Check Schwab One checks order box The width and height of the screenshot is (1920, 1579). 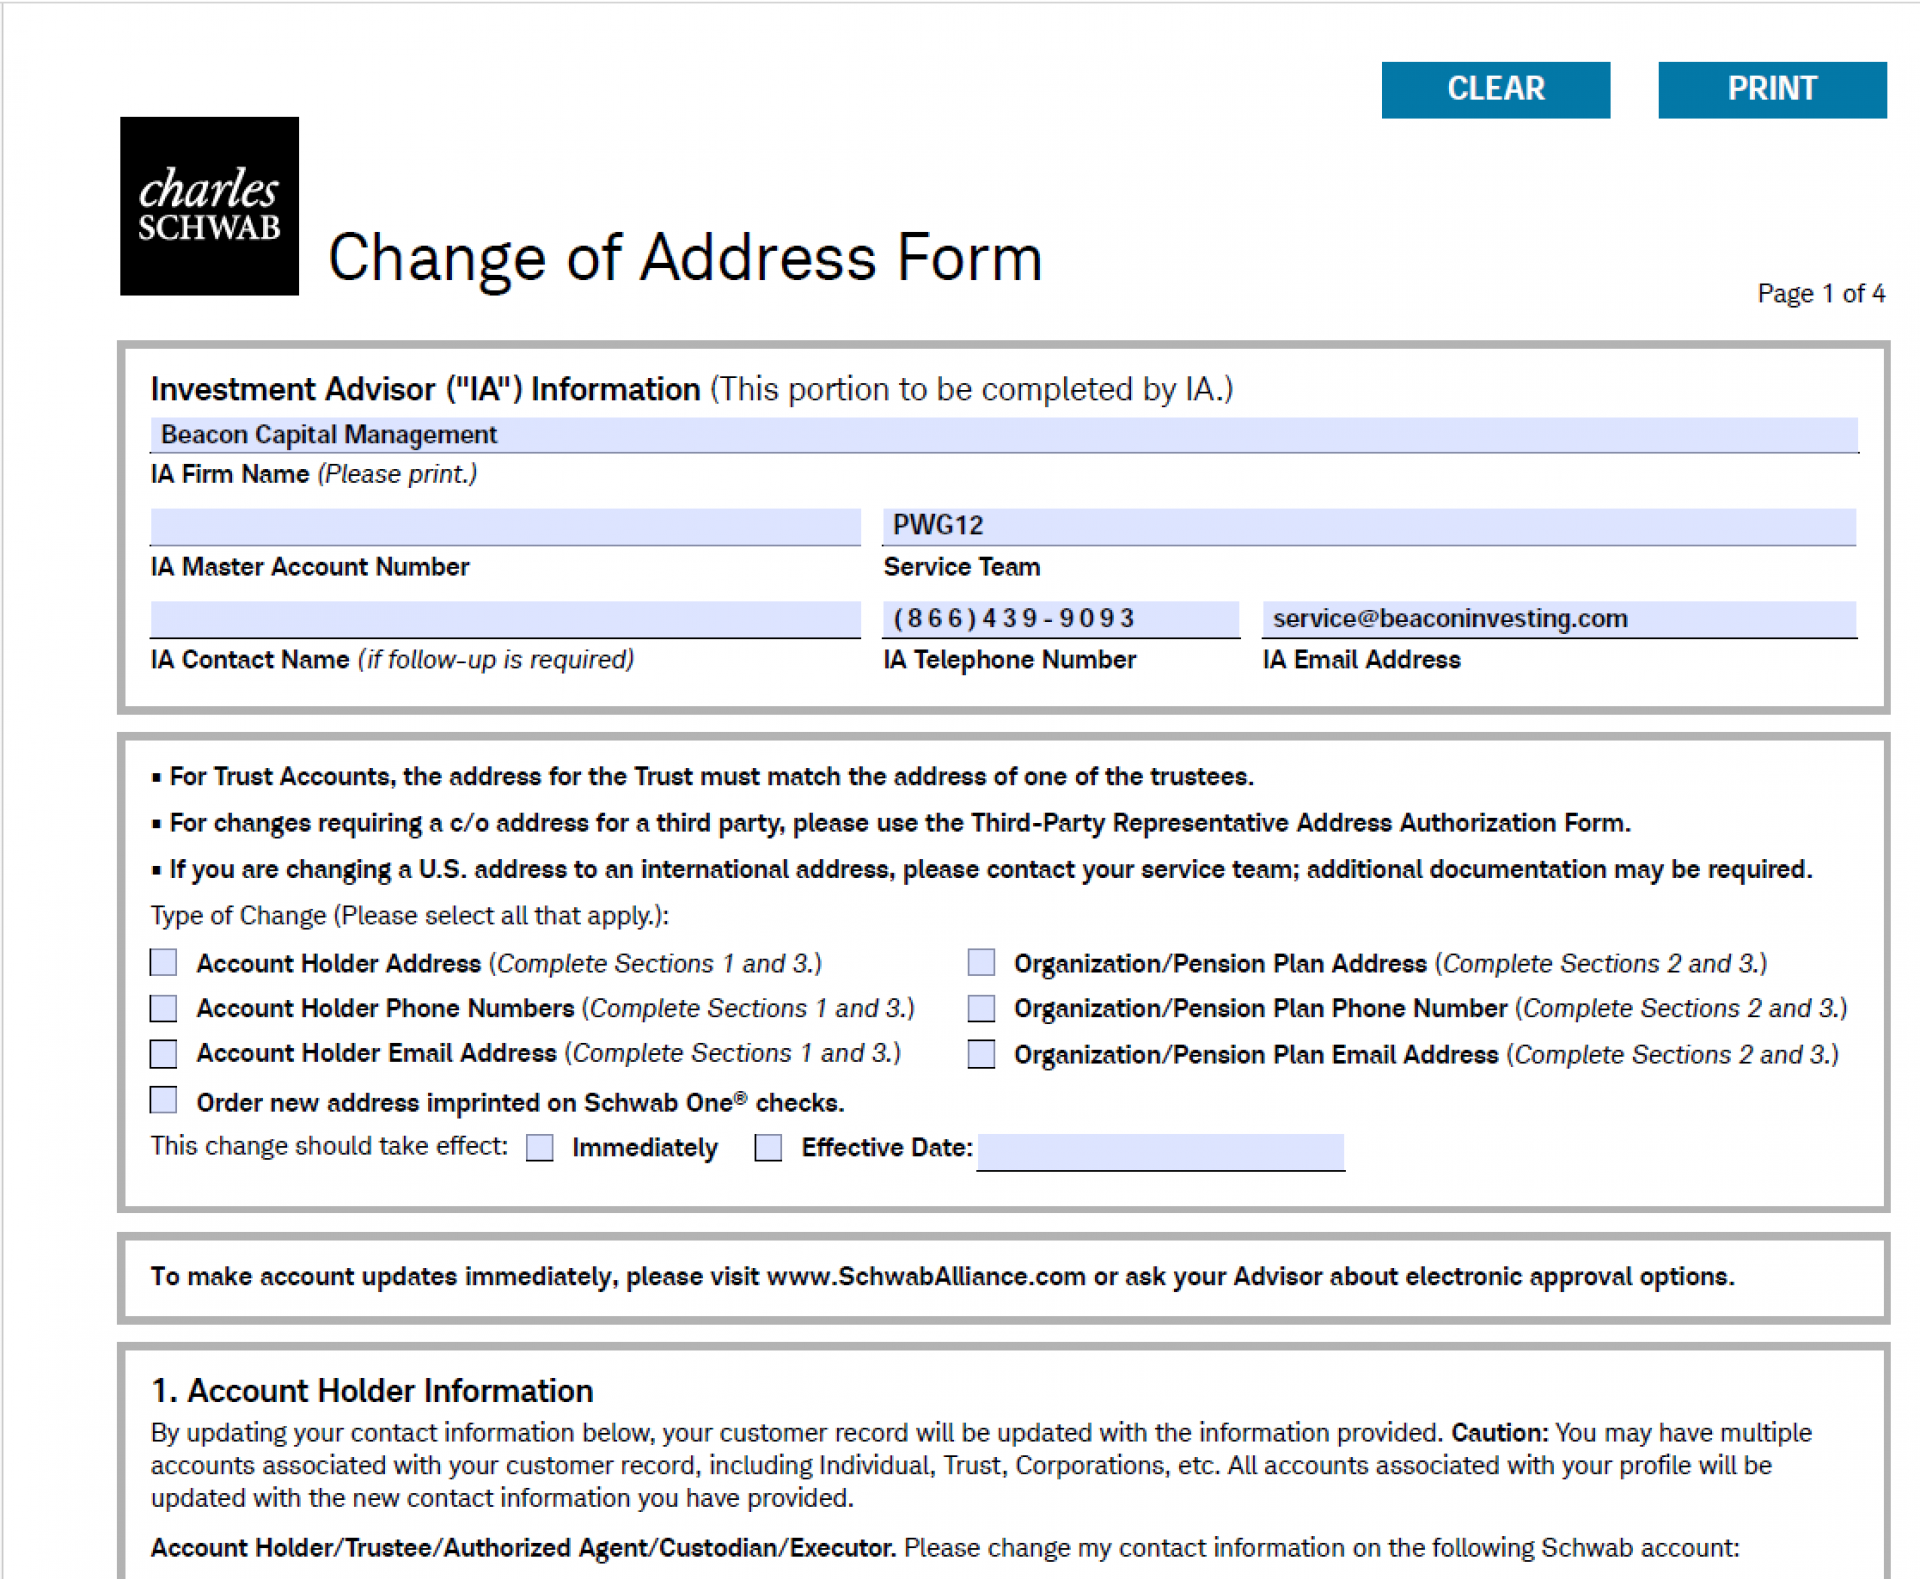pyautogui.click(x=164, y=1101)
